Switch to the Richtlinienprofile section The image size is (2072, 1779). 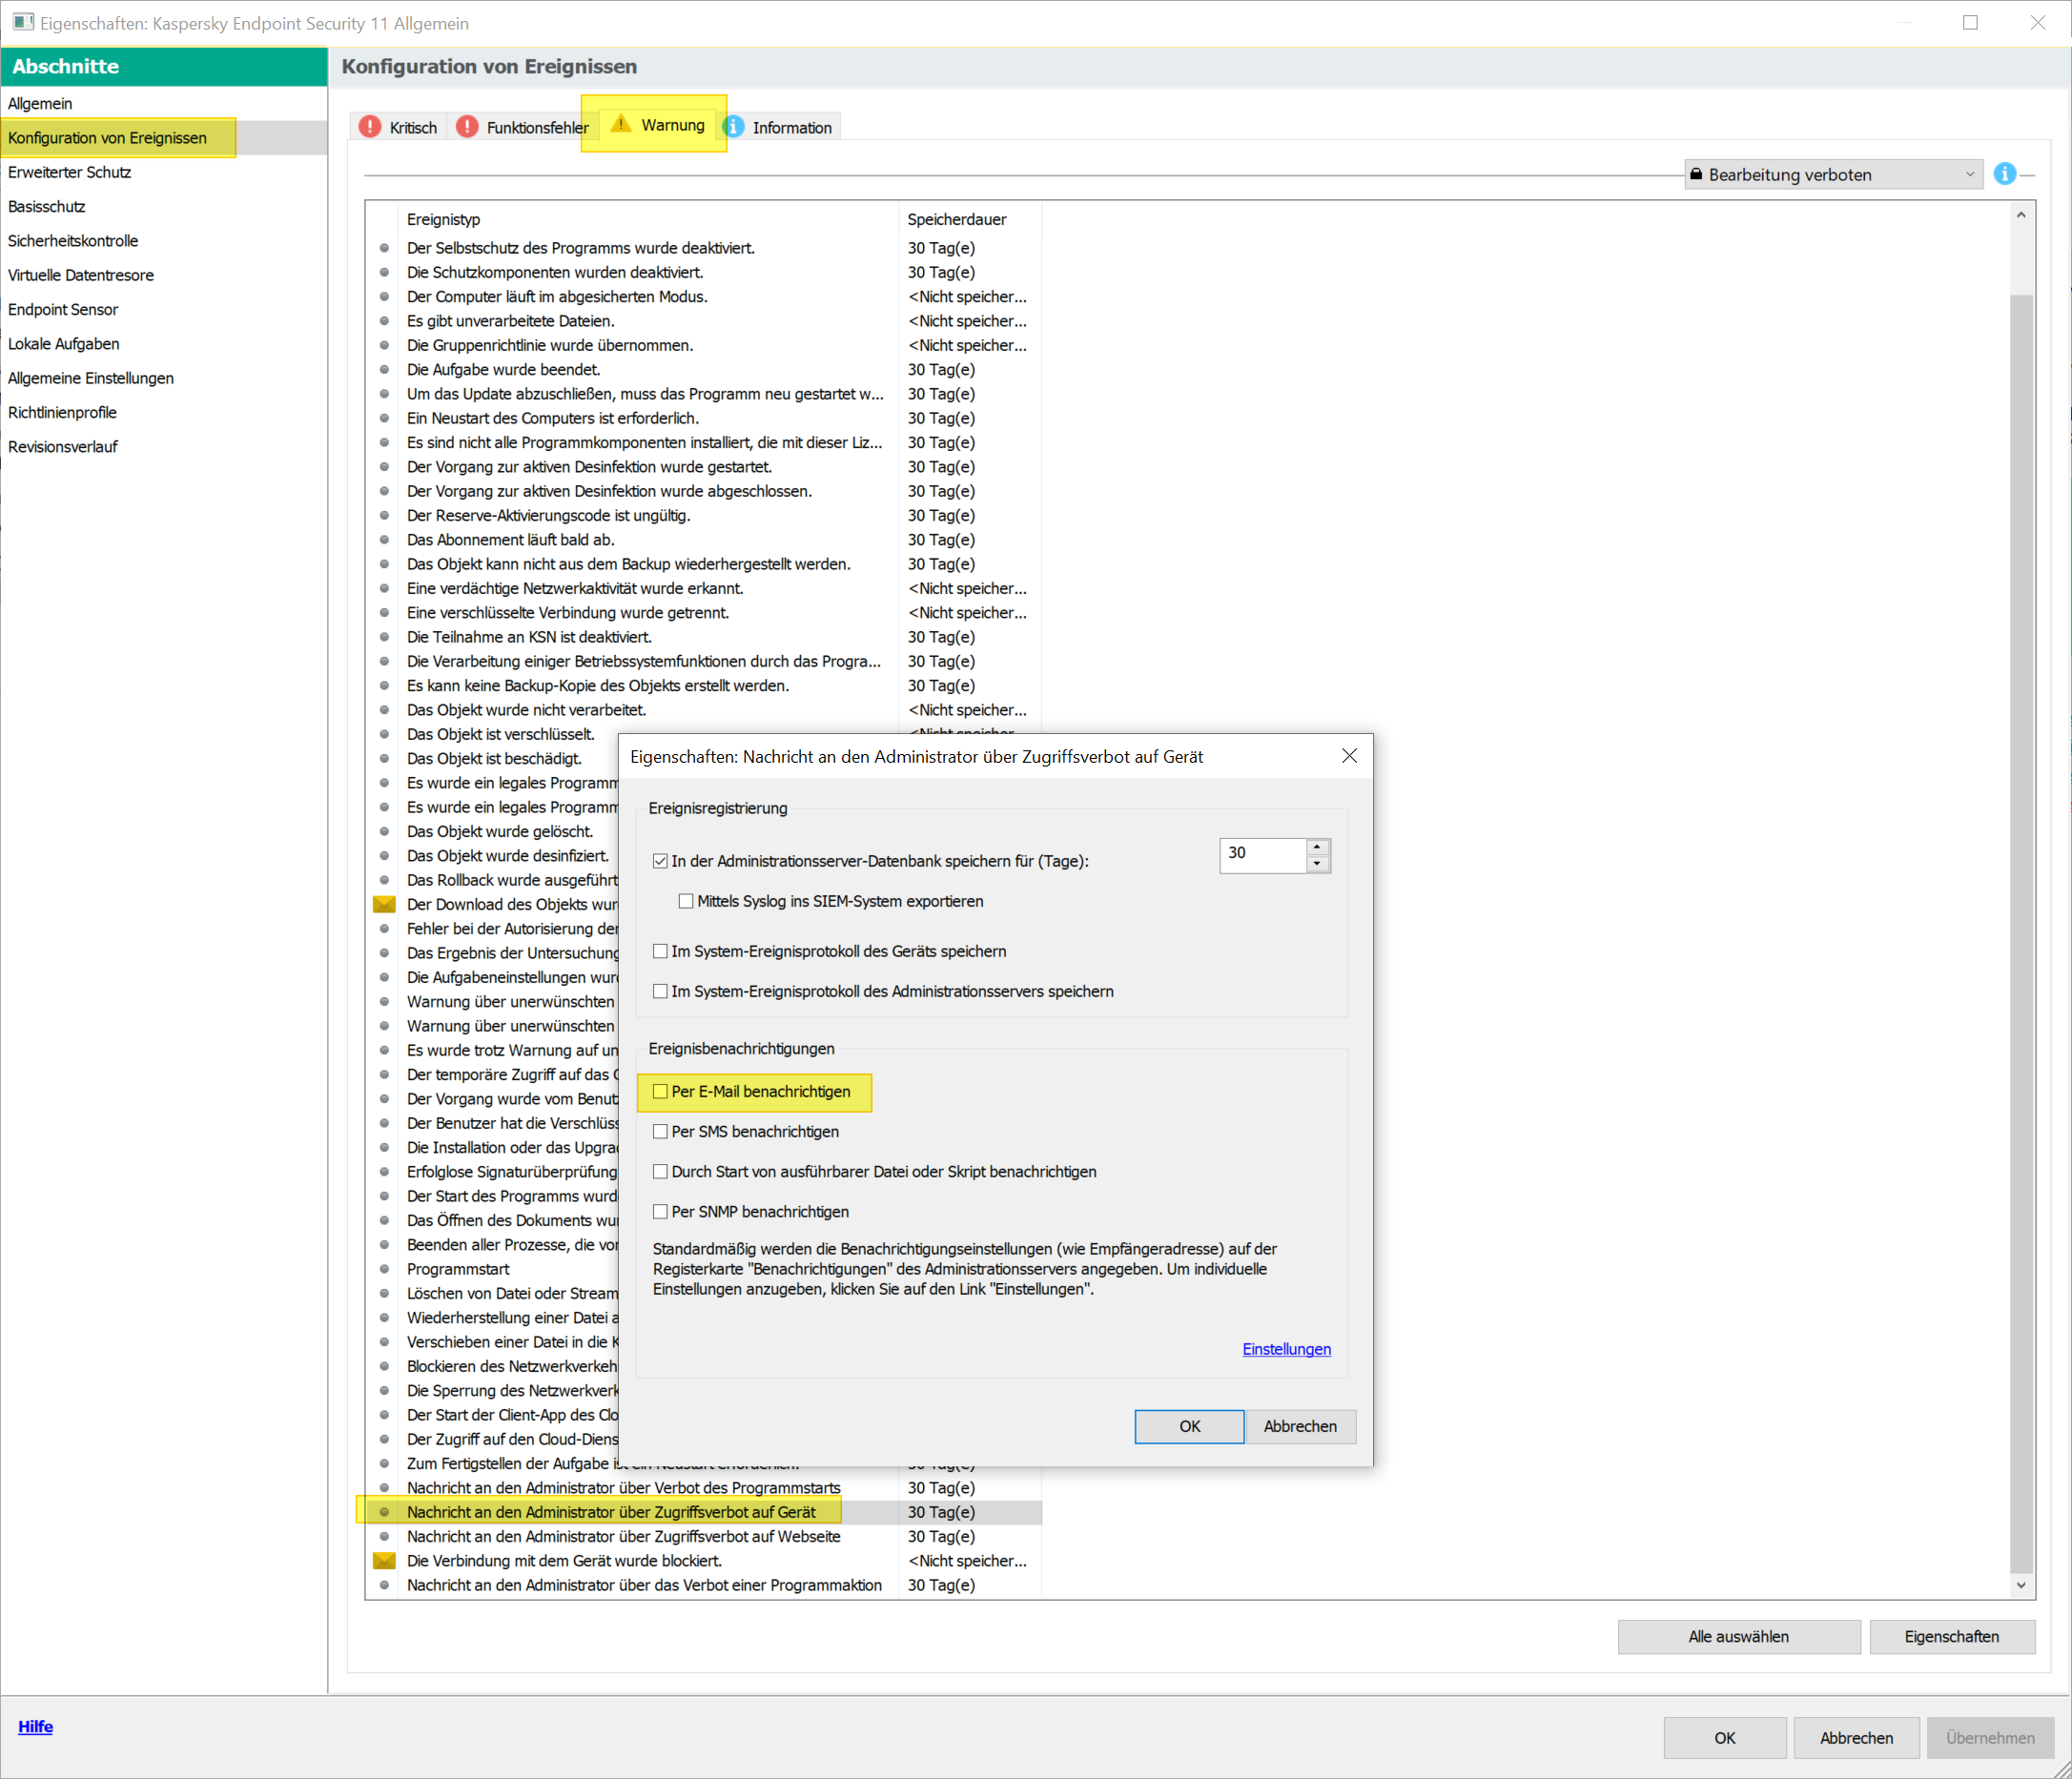(x=62, y=412)
